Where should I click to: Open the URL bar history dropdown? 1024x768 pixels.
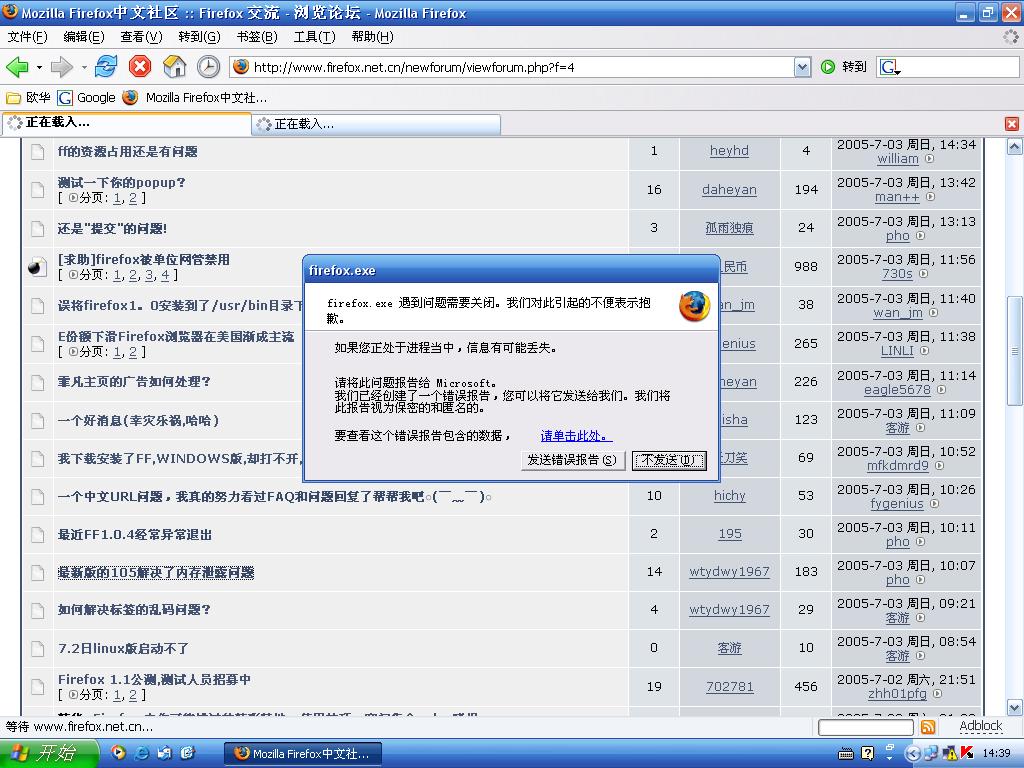click(803, 67)
